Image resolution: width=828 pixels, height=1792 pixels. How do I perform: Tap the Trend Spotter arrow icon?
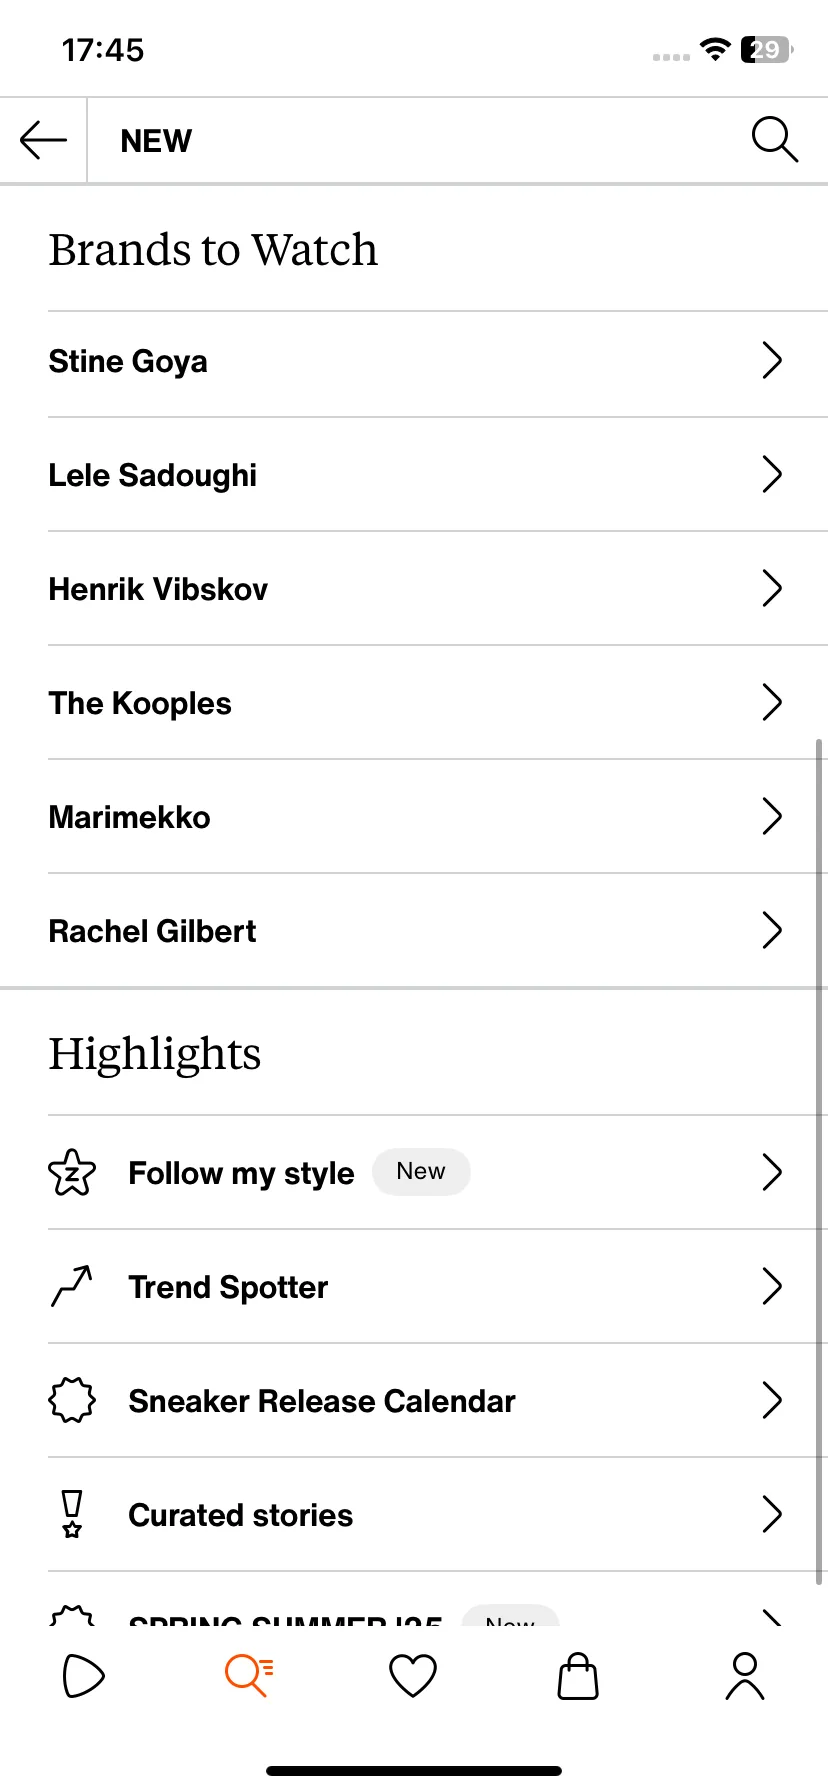point(72,1286)
